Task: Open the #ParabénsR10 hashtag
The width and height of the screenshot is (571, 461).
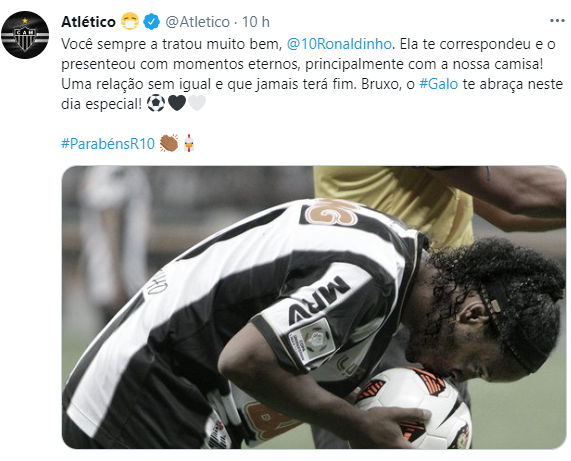Action: [108, 143]
